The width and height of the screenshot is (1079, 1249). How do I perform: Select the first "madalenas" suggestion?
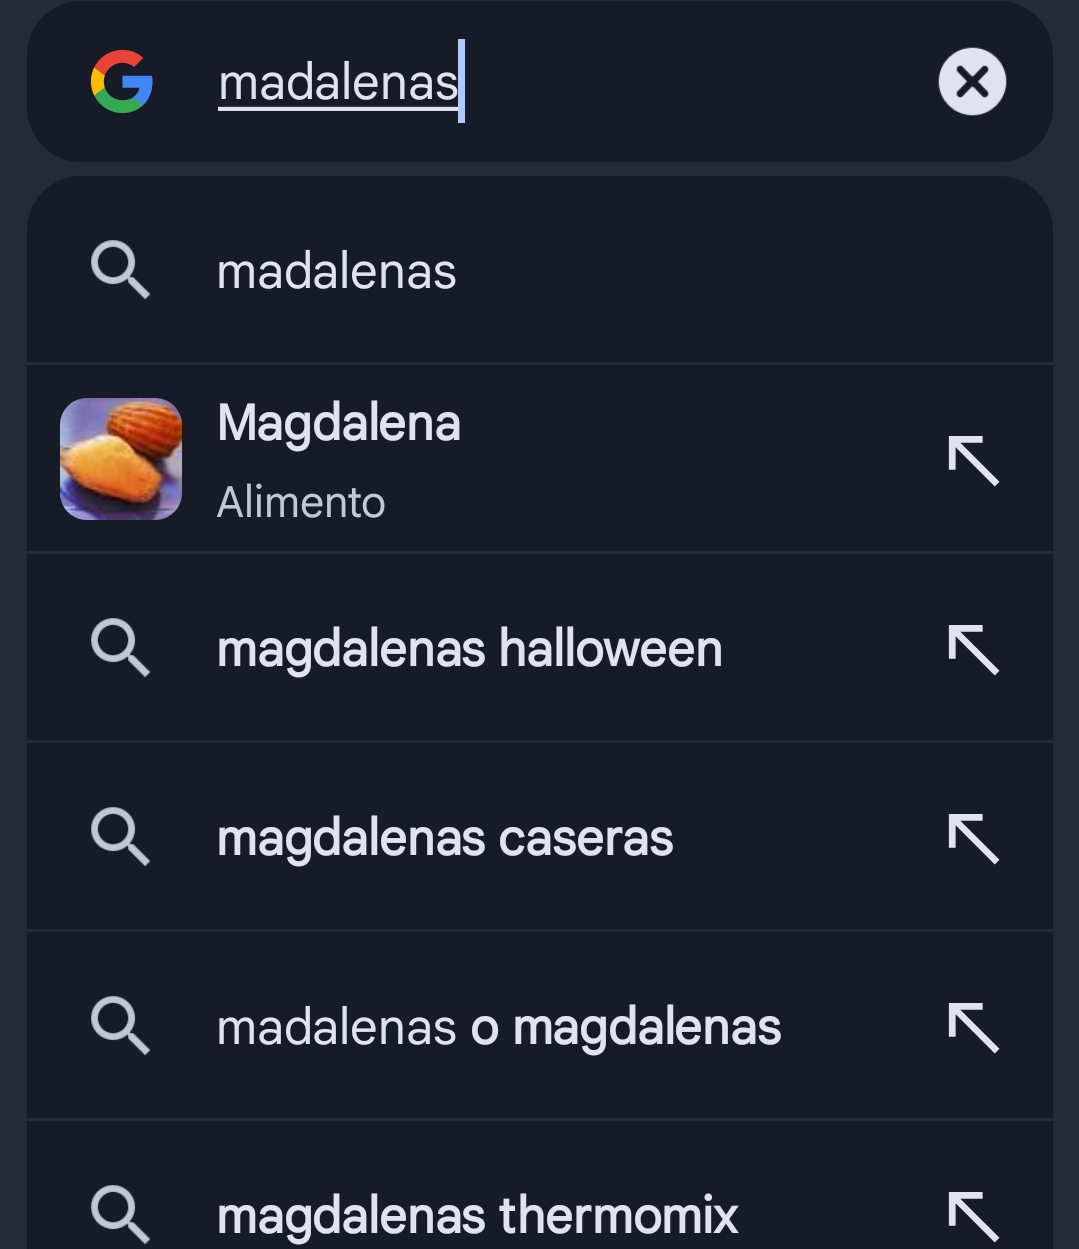(x=336, y=272)
